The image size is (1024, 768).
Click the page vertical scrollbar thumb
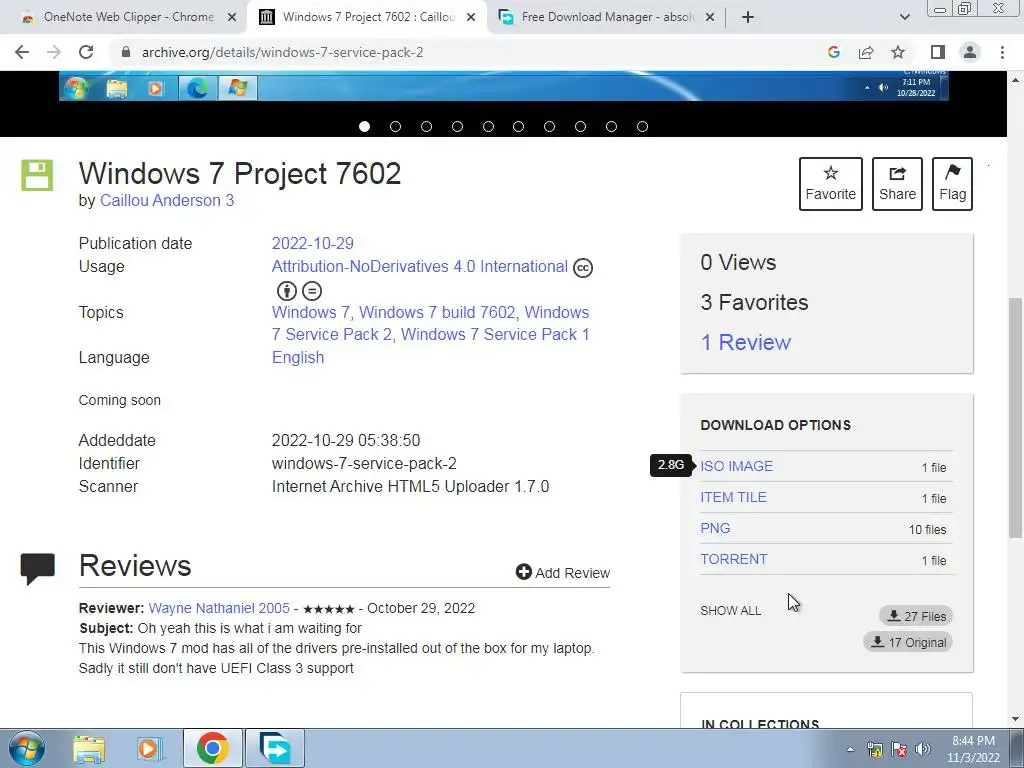1016,417
